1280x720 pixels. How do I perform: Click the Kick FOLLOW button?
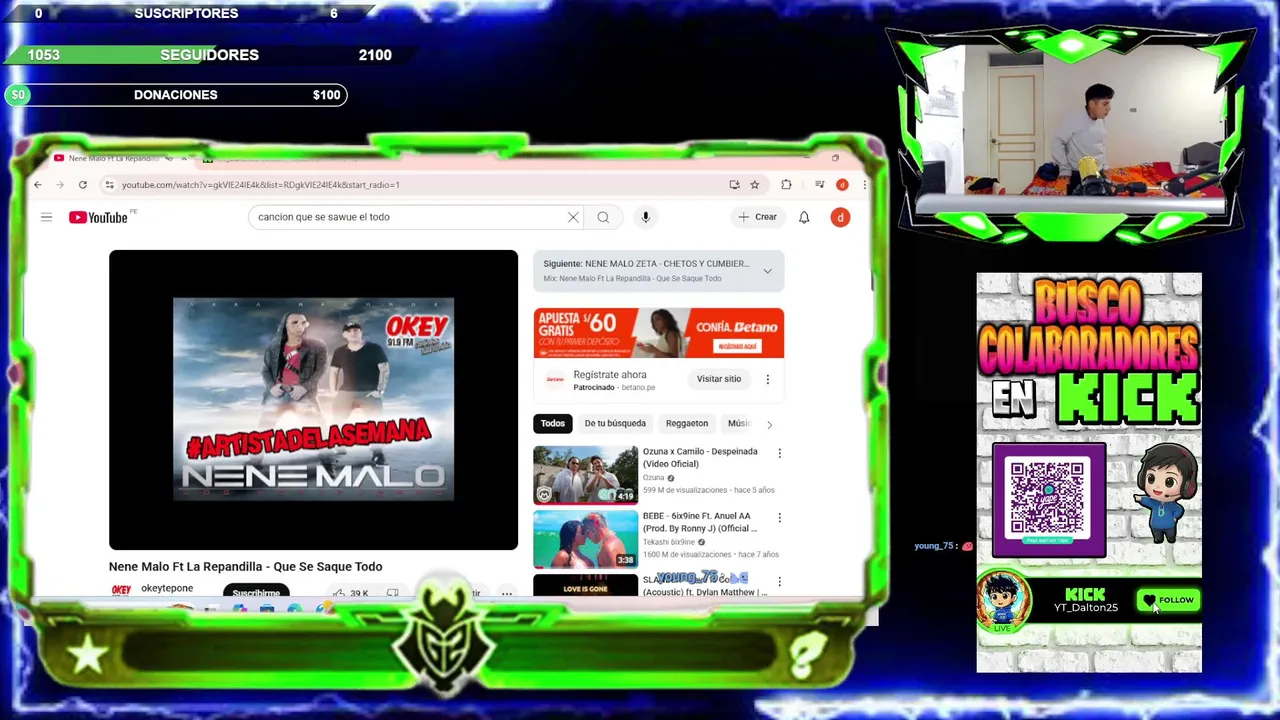click(1167, 600)
